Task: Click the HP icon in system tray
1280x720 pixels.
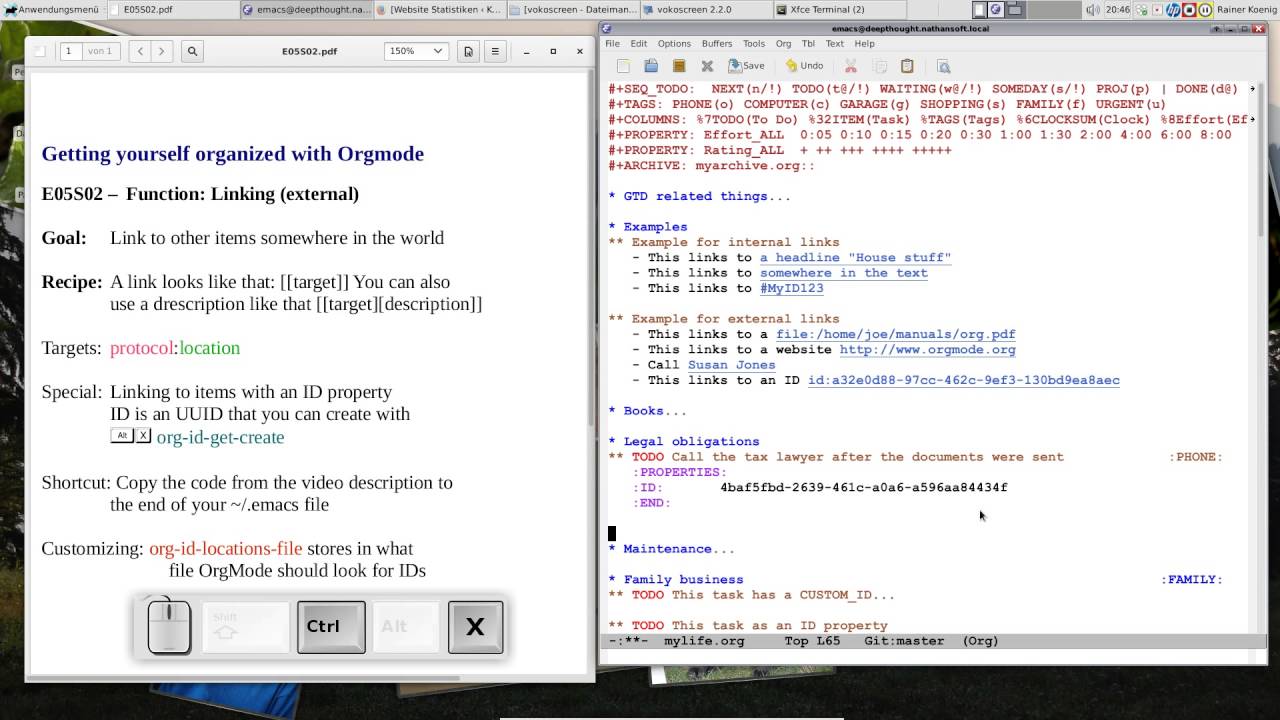Action: (1174, 9)
